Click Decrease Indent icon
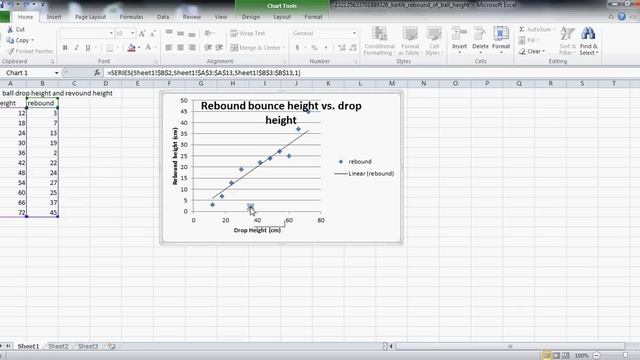 (208, 48)
